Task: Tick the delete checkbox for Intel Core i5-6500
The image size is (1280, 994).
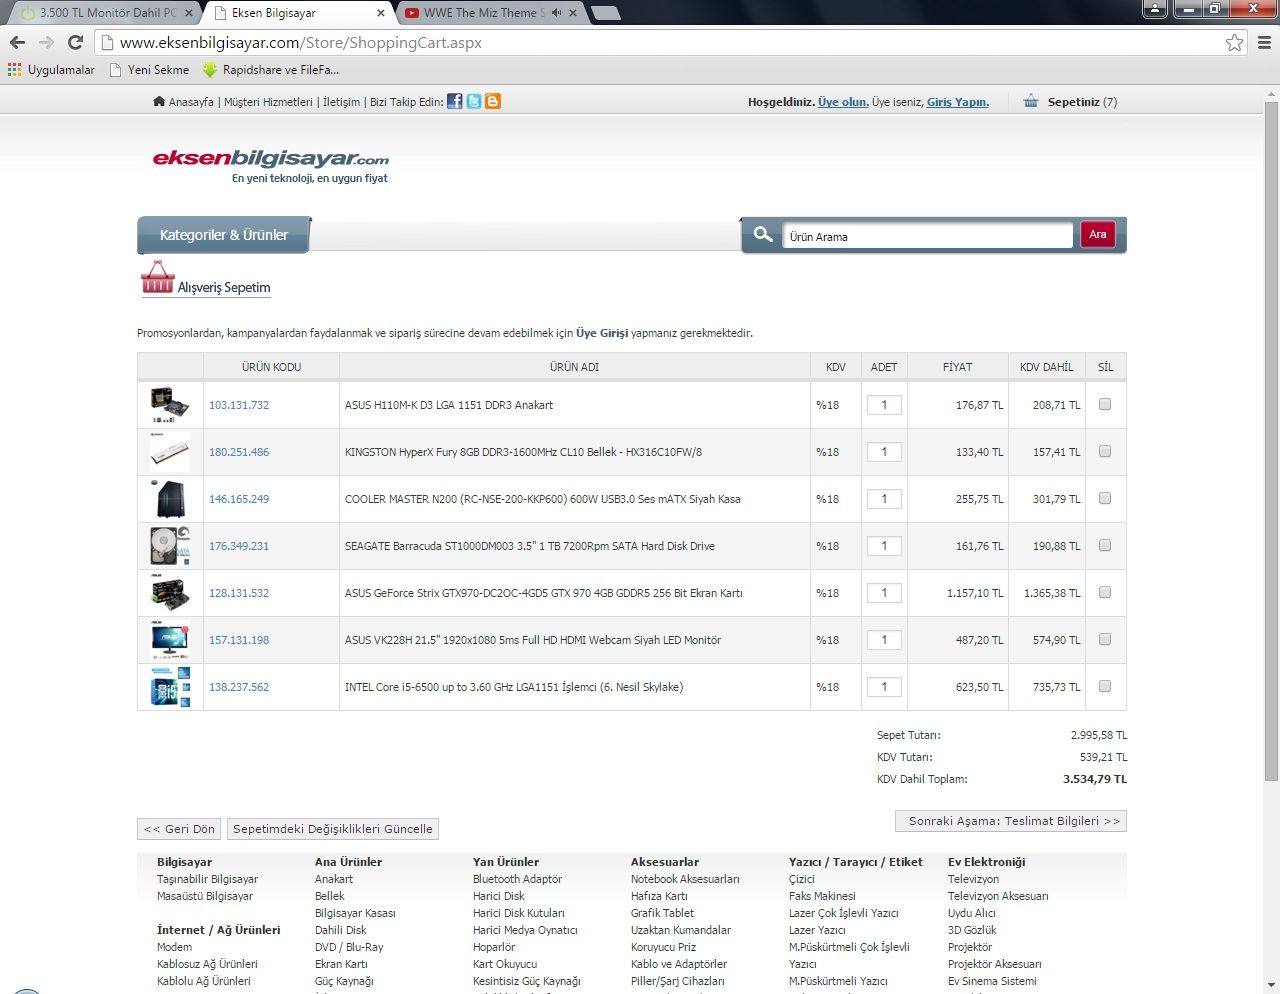Action: point(1105,686)
